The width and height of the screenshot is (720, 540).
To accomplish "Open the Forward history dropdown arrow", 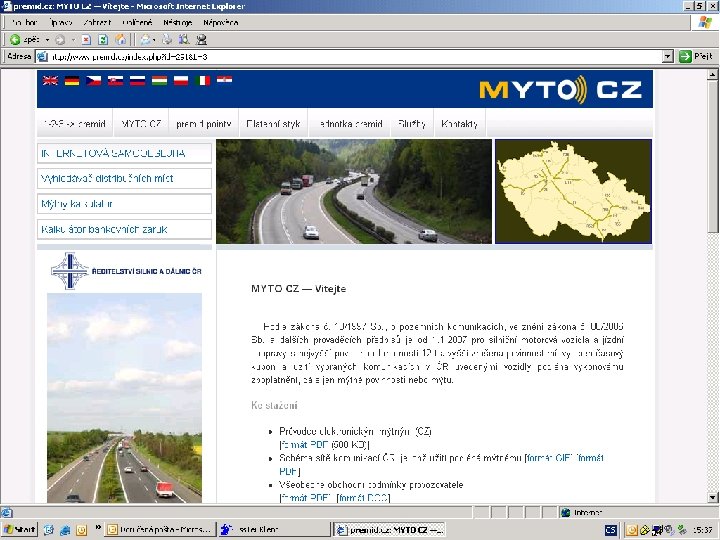I will coord(73,40).
